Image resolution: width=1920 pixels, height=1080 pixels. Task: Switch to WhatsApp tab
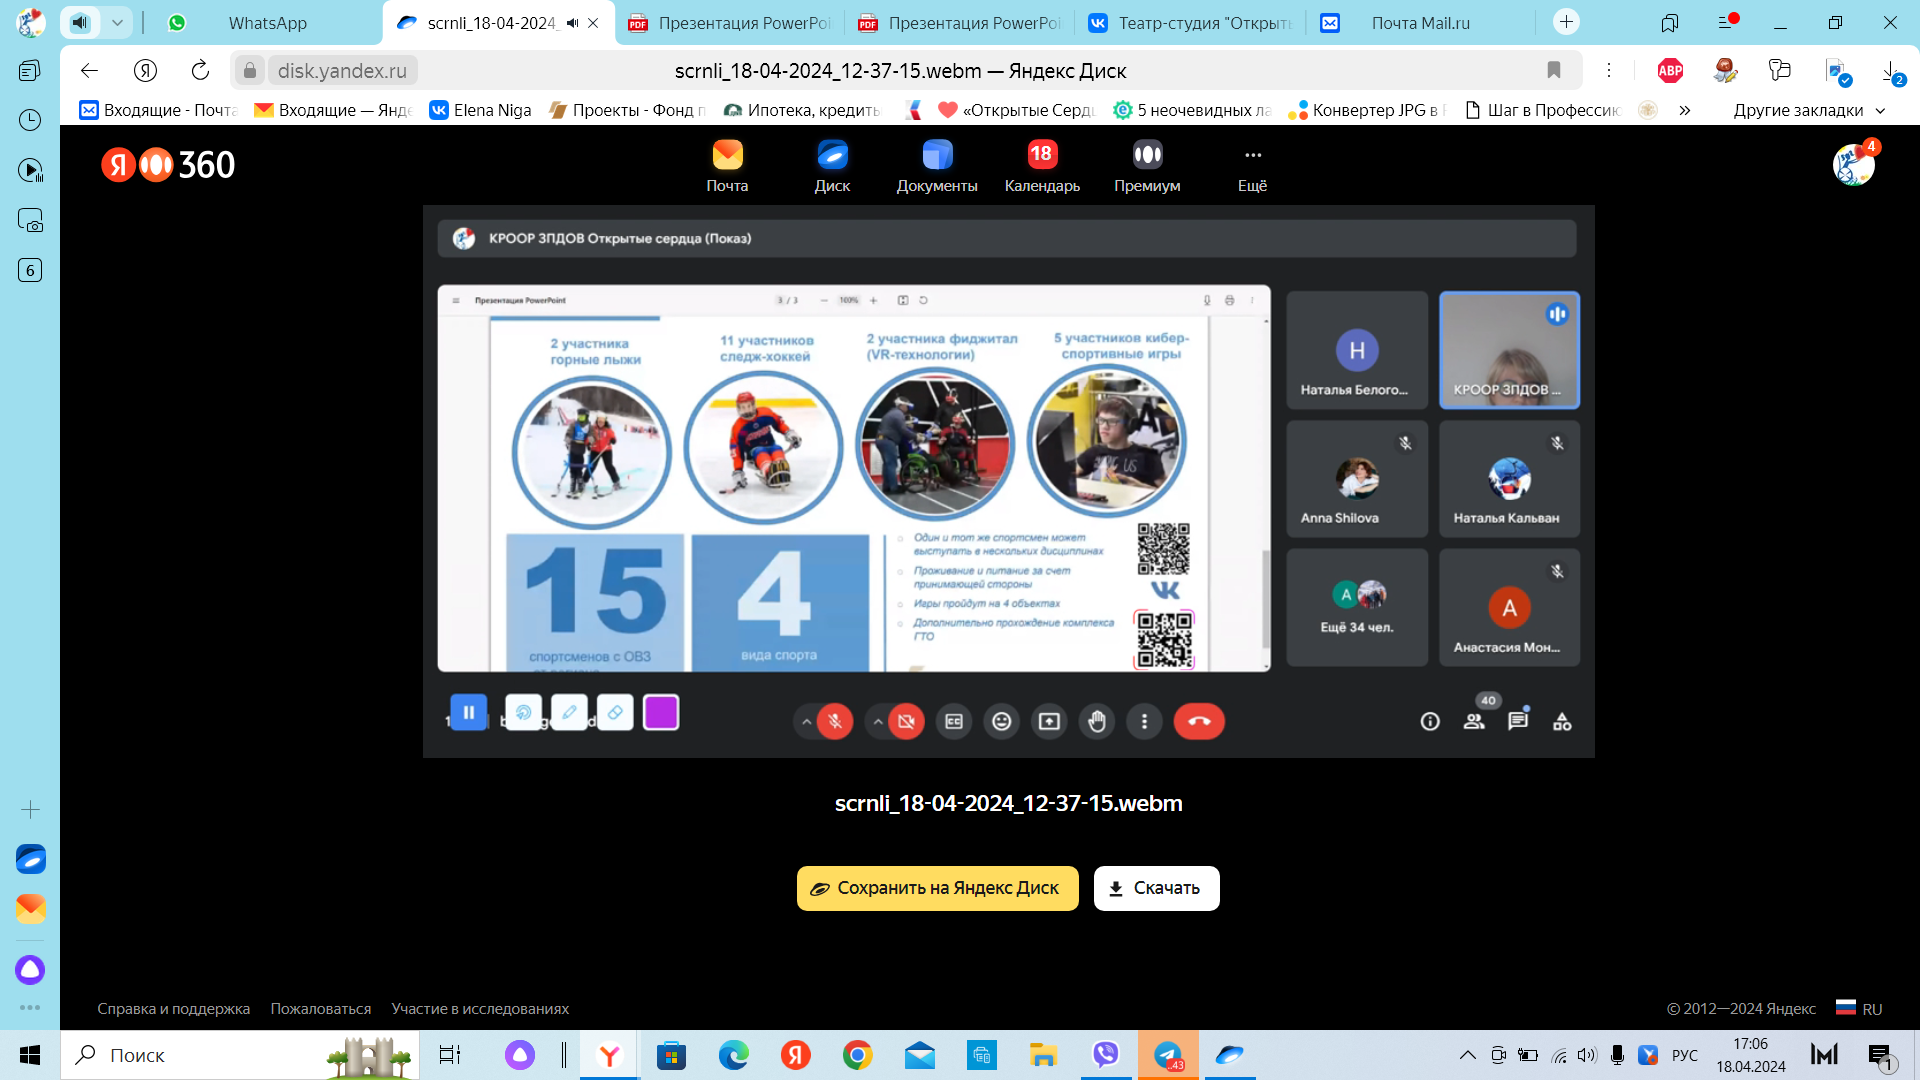point(267,23)
